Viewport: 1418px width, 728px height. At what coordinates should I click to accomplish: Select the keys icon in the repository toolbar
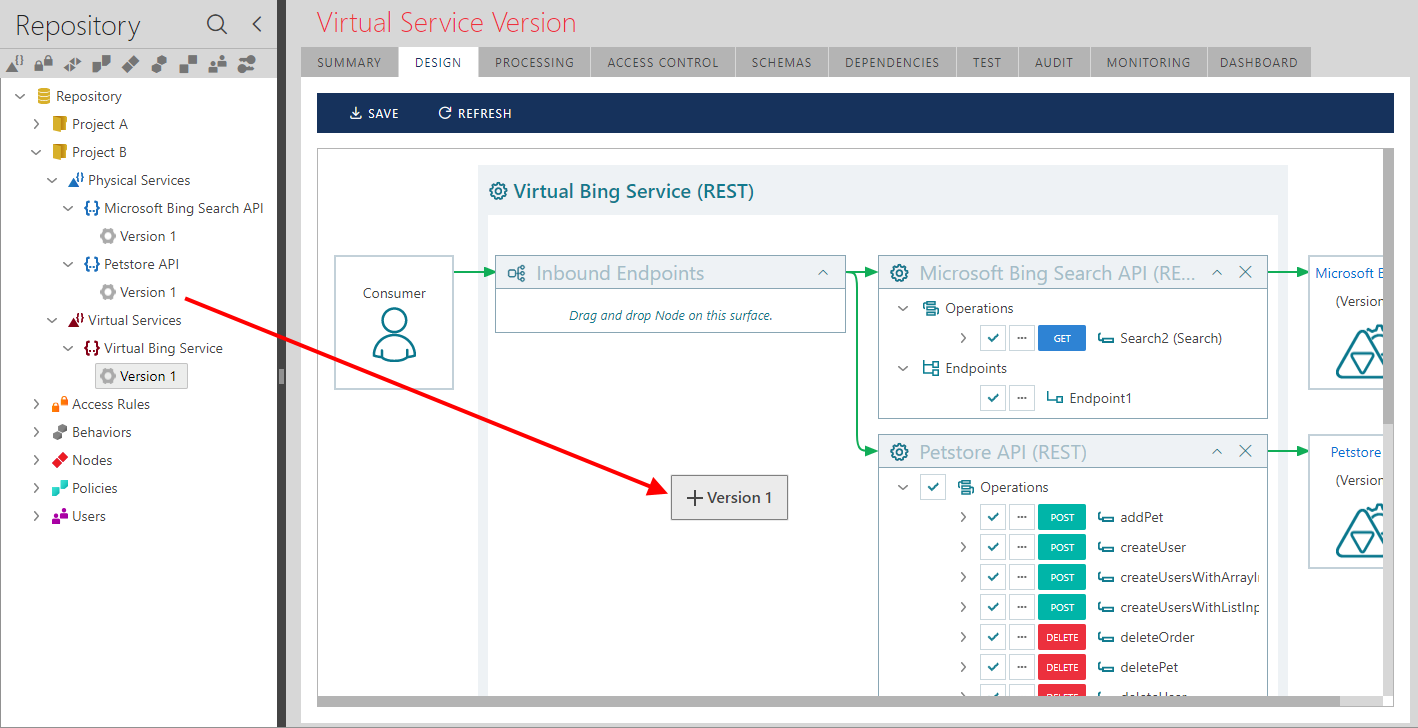246,64
